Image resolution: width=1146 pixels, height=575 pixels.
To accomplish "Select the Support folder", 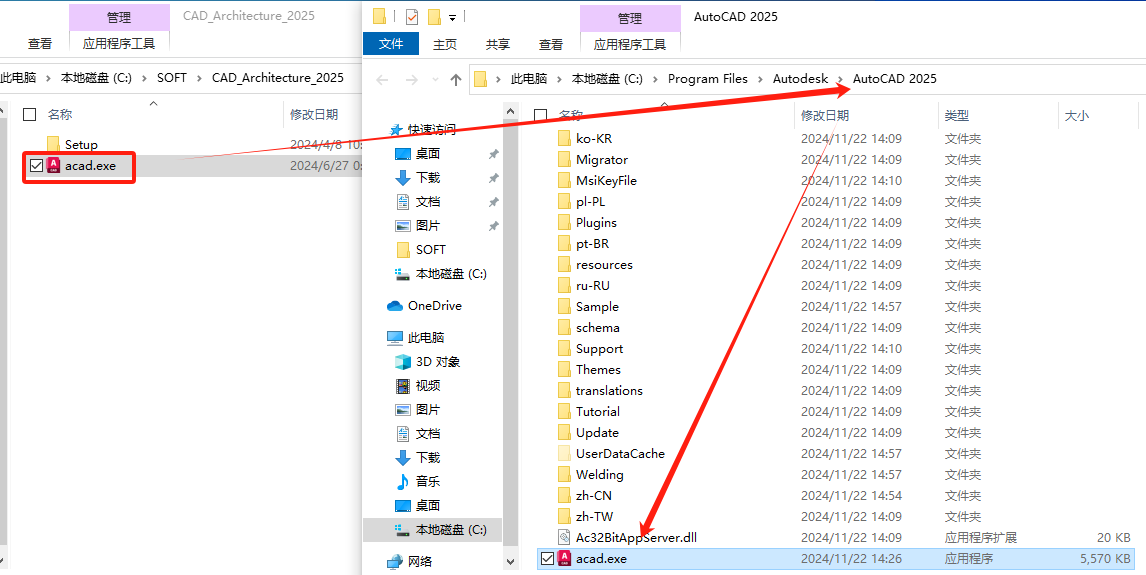I will tap(599, 349).
